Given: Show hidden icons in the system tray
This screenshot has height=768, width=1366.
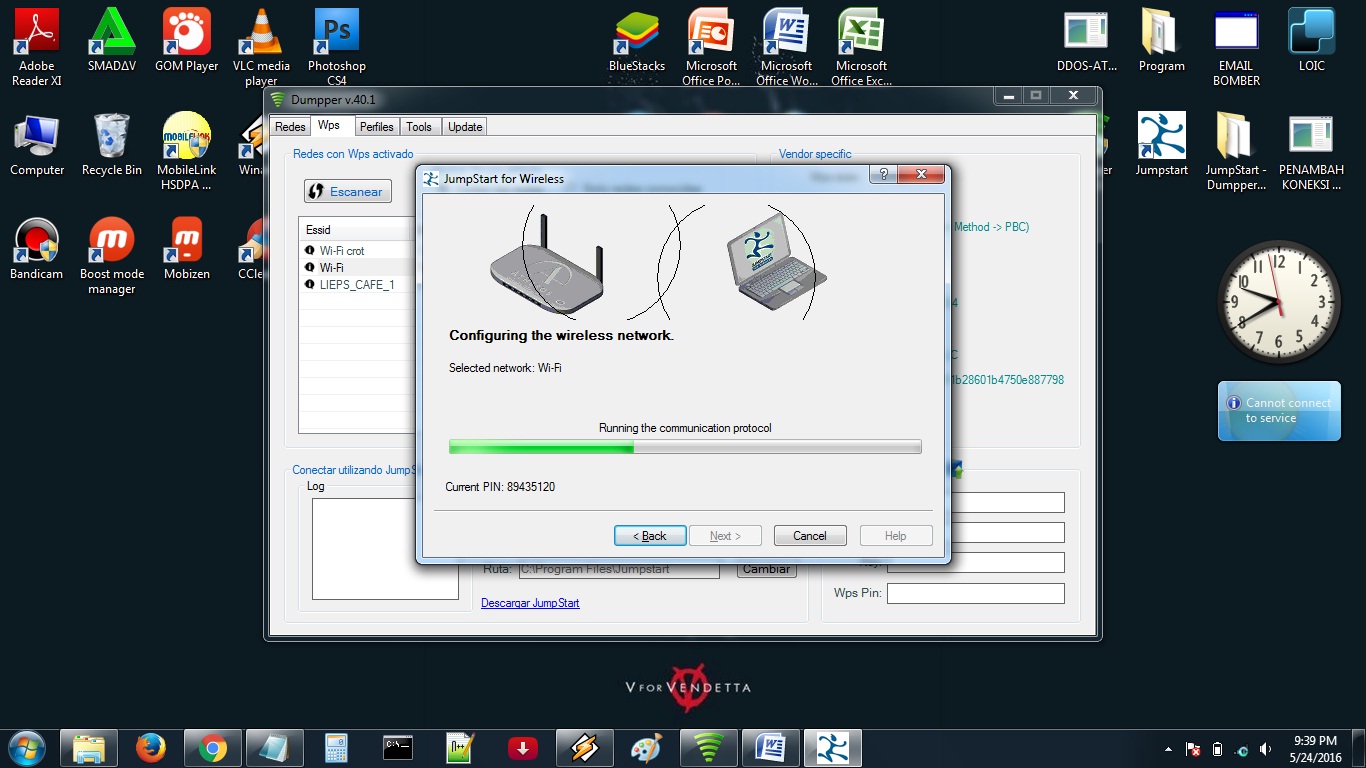Looking at the screenshot, I should [1166, 747].
